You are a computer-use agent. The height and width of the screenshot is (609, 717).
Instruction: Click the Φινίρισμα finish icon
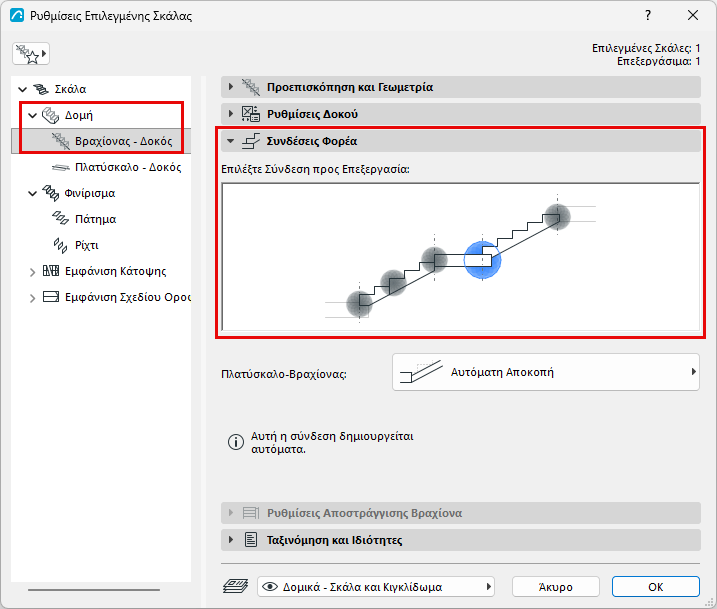pyautogui.click(x=50, y=193)
